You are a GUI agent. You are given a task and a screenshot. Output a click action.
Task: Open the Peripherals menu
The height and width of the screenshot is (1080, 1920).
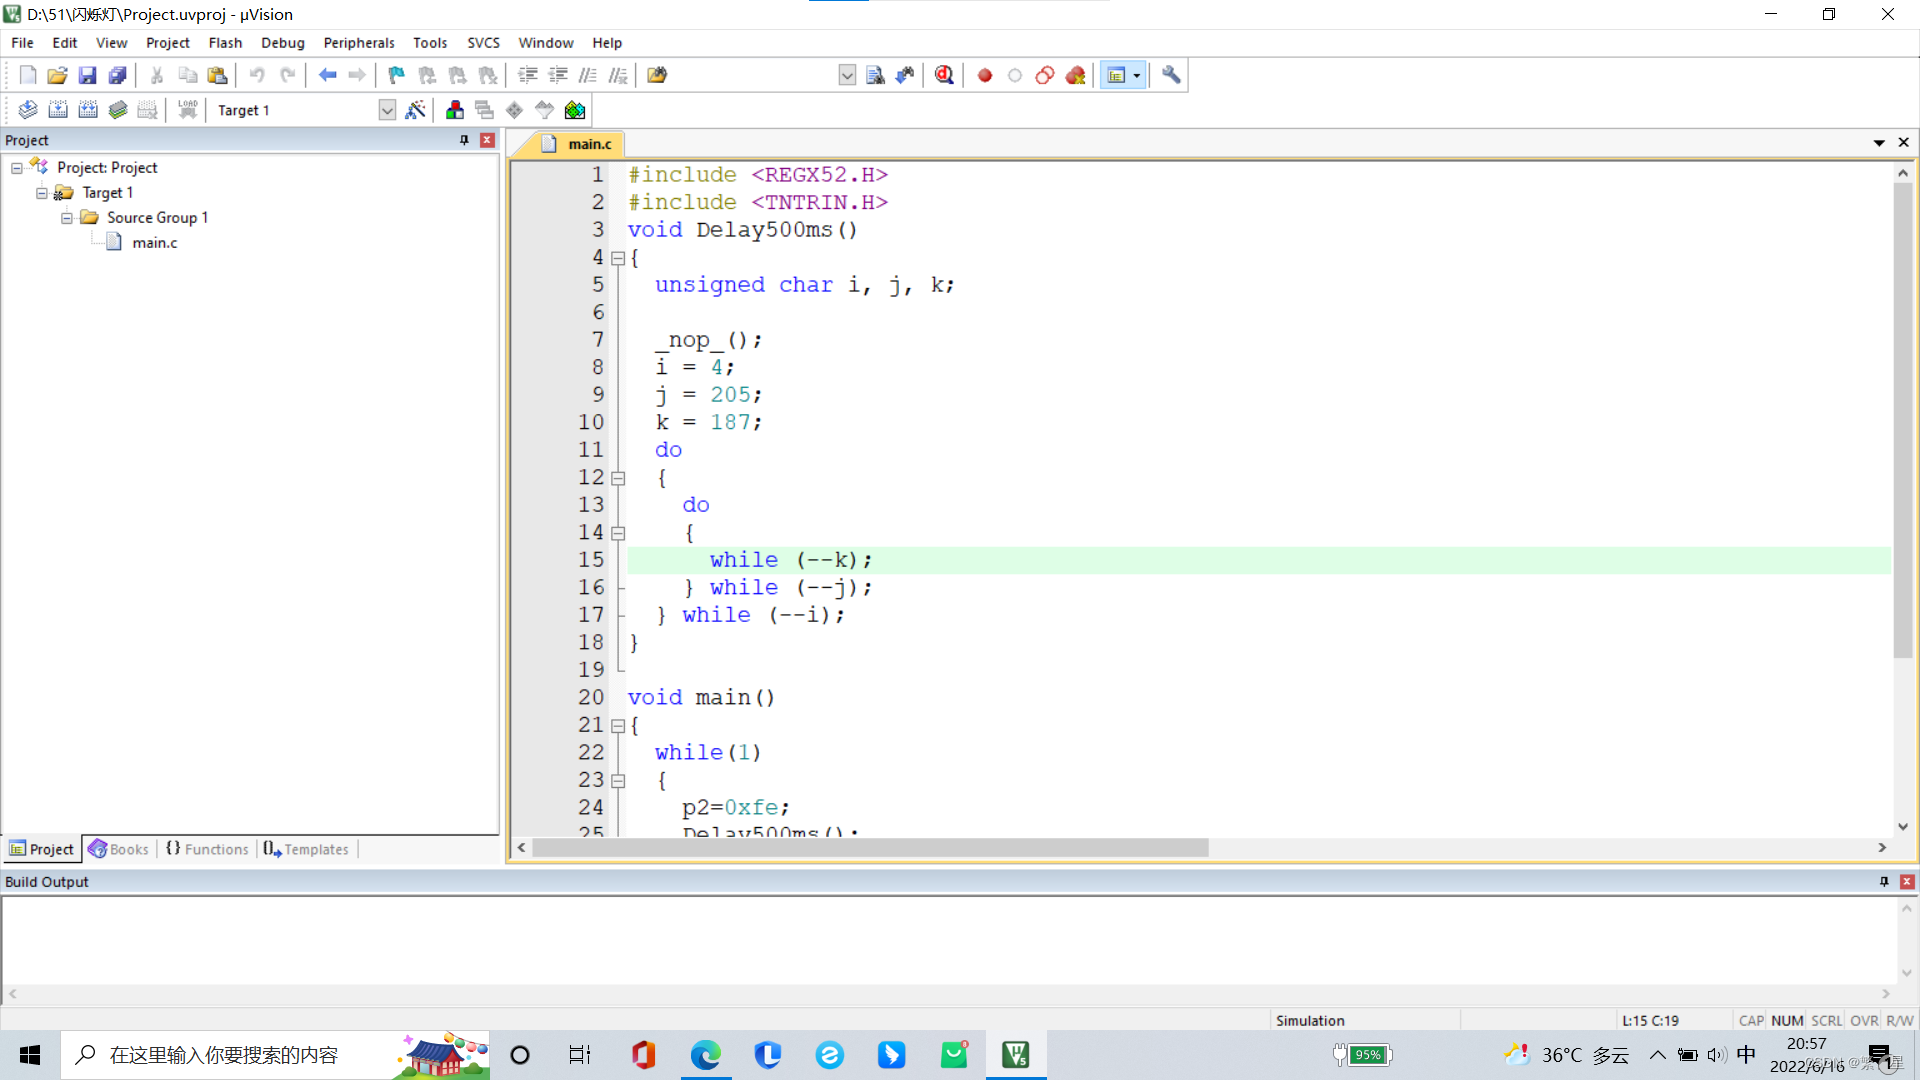point(358,43)
